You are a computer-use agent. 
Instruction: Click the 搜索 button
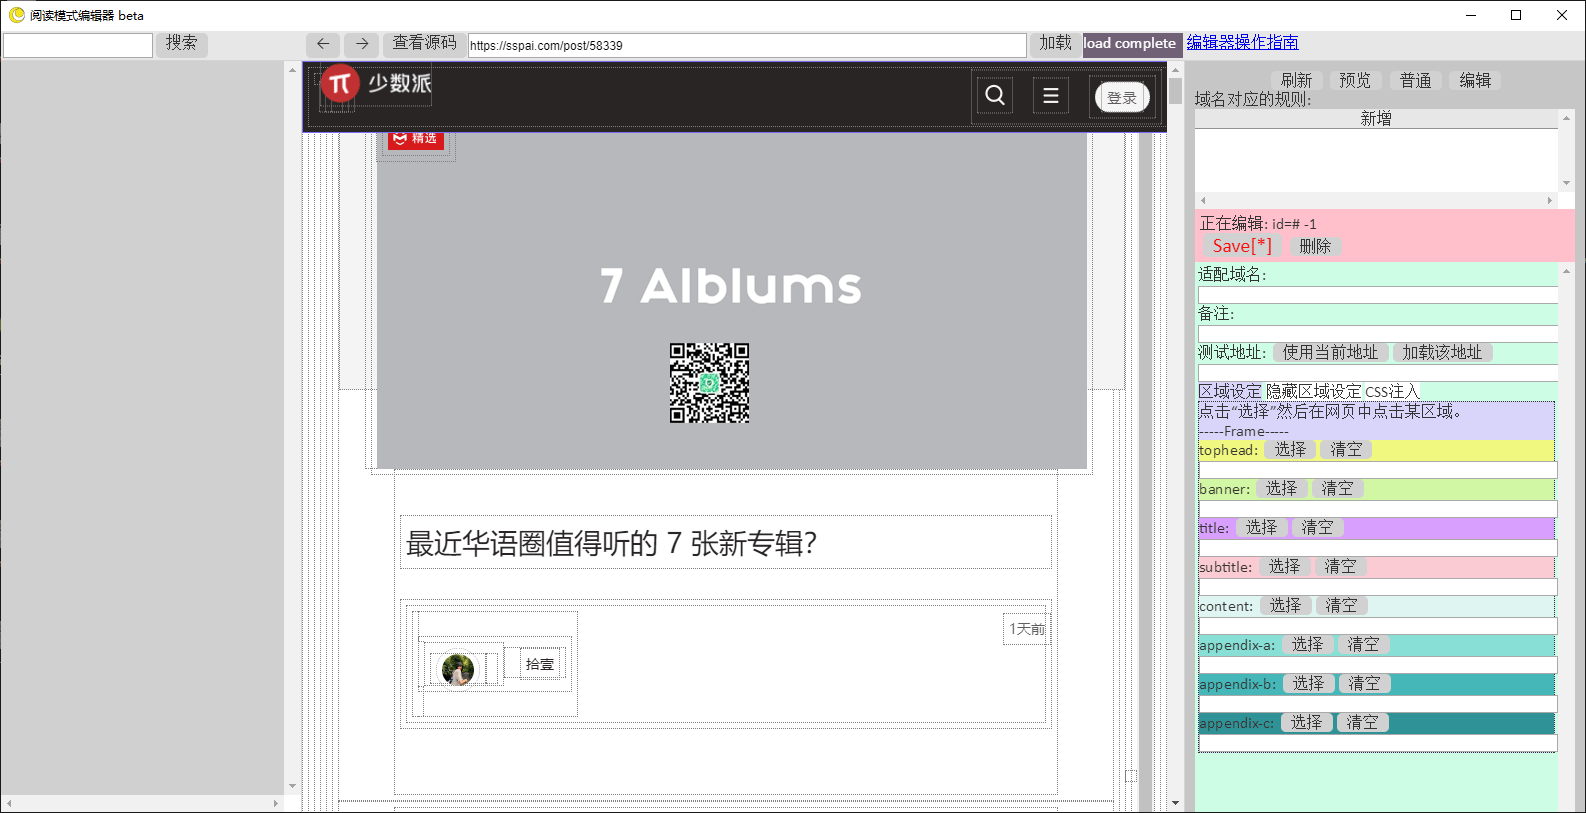click(x=181, y=44)
